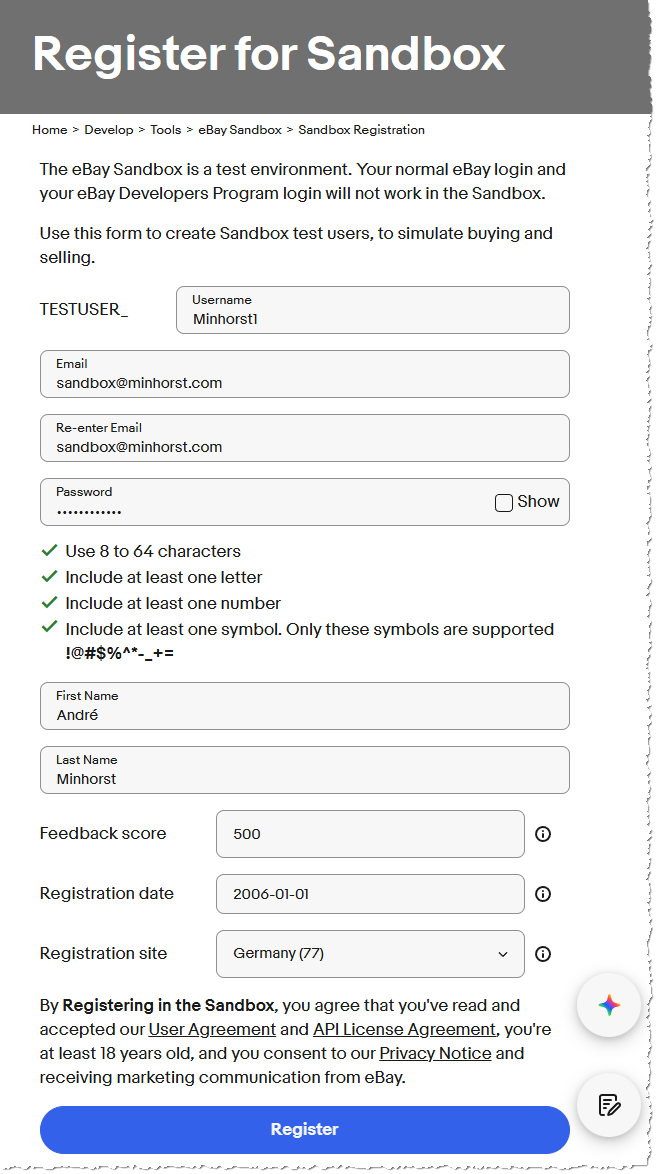Click the Registration site info icon
Screen dimensions: 657x1174
[543, 954]
